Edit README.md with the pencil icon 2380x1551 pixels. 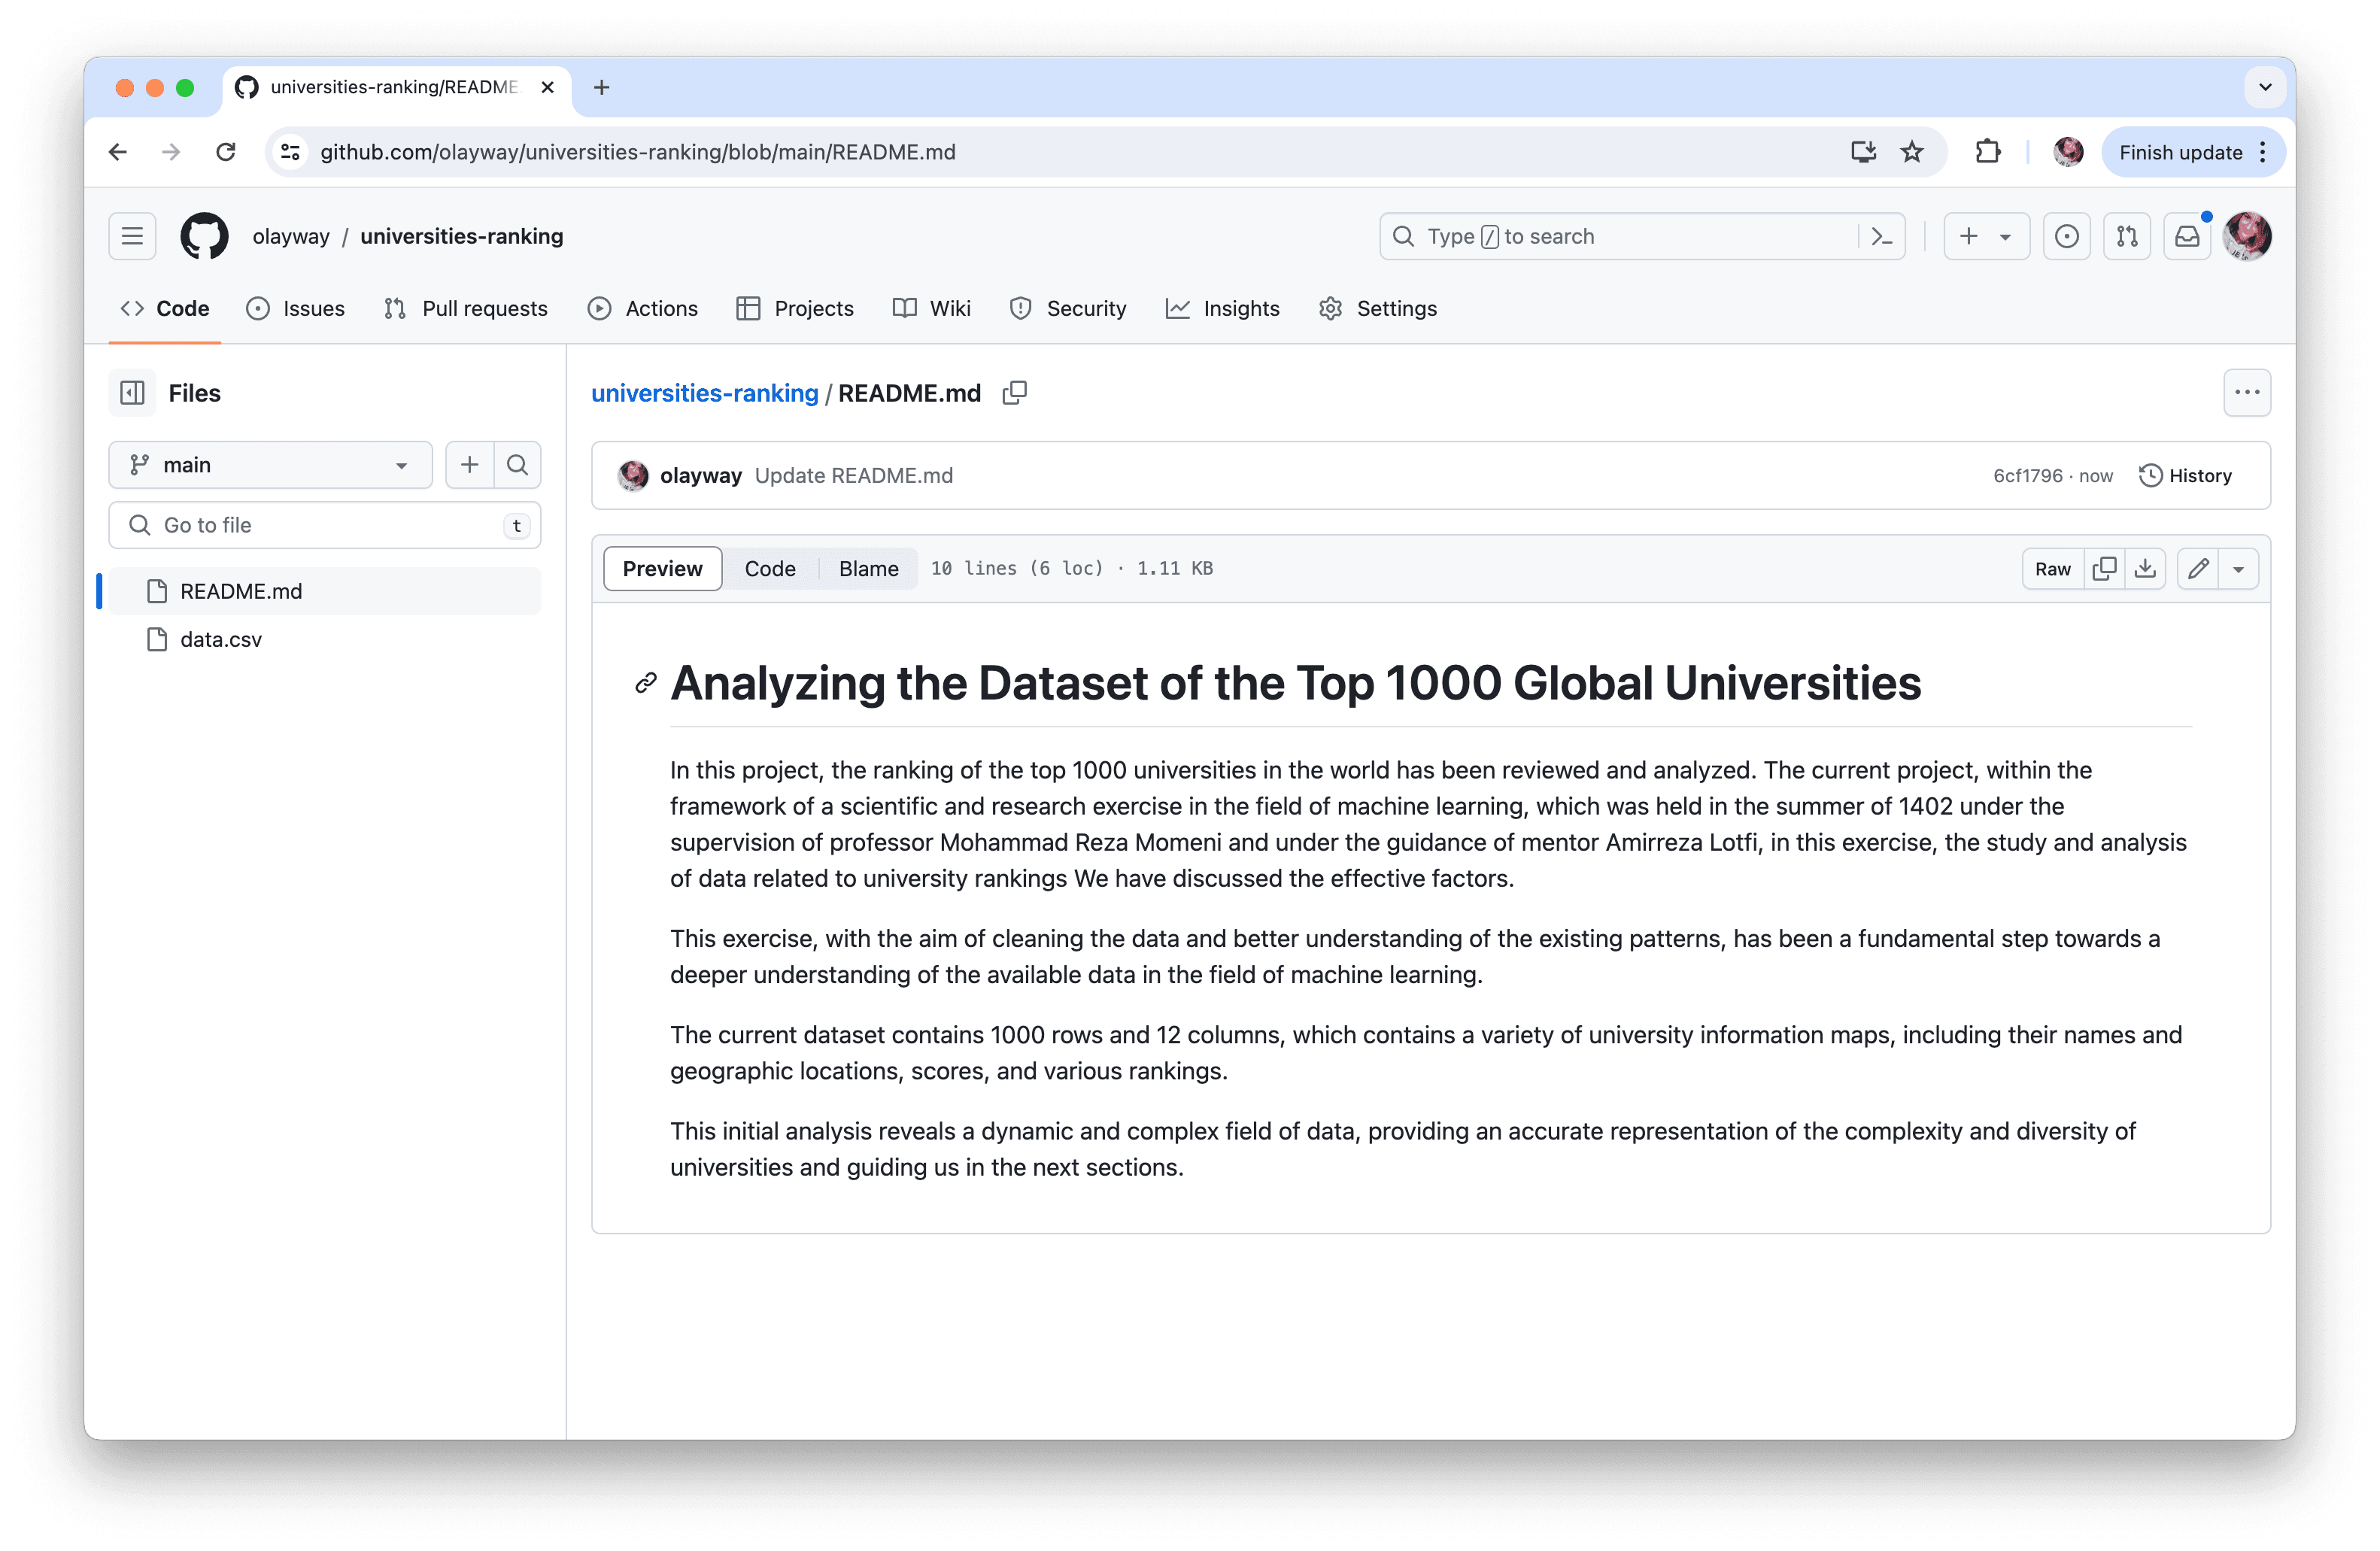(2197, 568)
